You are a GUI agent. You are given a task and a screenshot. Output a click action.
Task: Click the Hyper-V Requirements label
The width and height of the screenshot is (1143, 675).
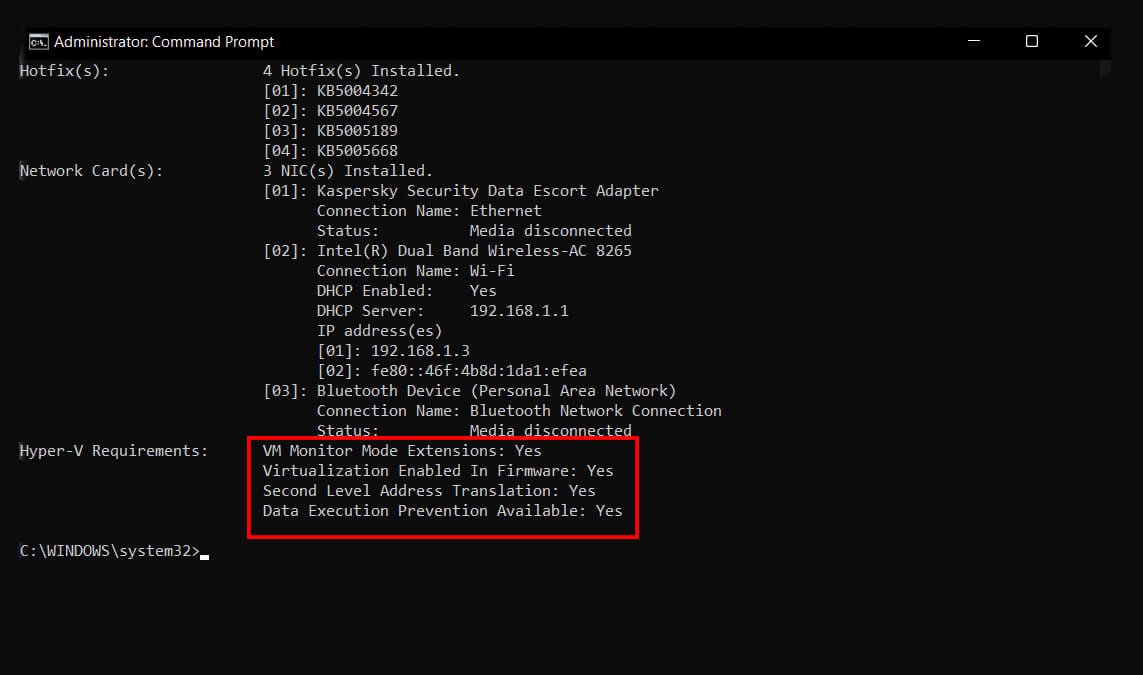coord(113,450)
